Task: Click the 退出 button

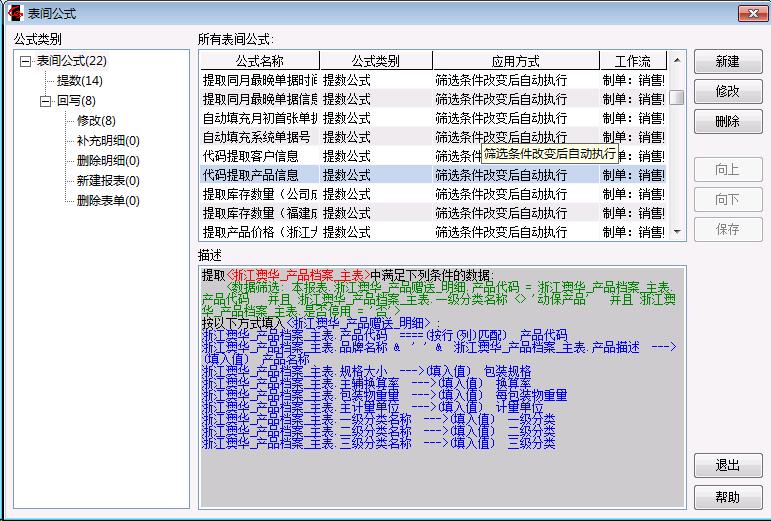Action: (x=727, y=466)
